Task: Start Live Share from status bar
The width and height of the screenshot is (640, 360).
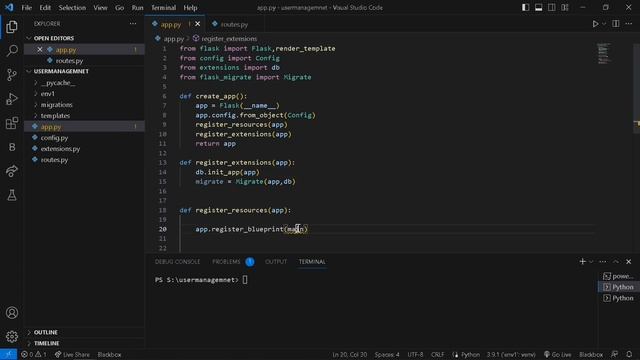Action: 72,354
